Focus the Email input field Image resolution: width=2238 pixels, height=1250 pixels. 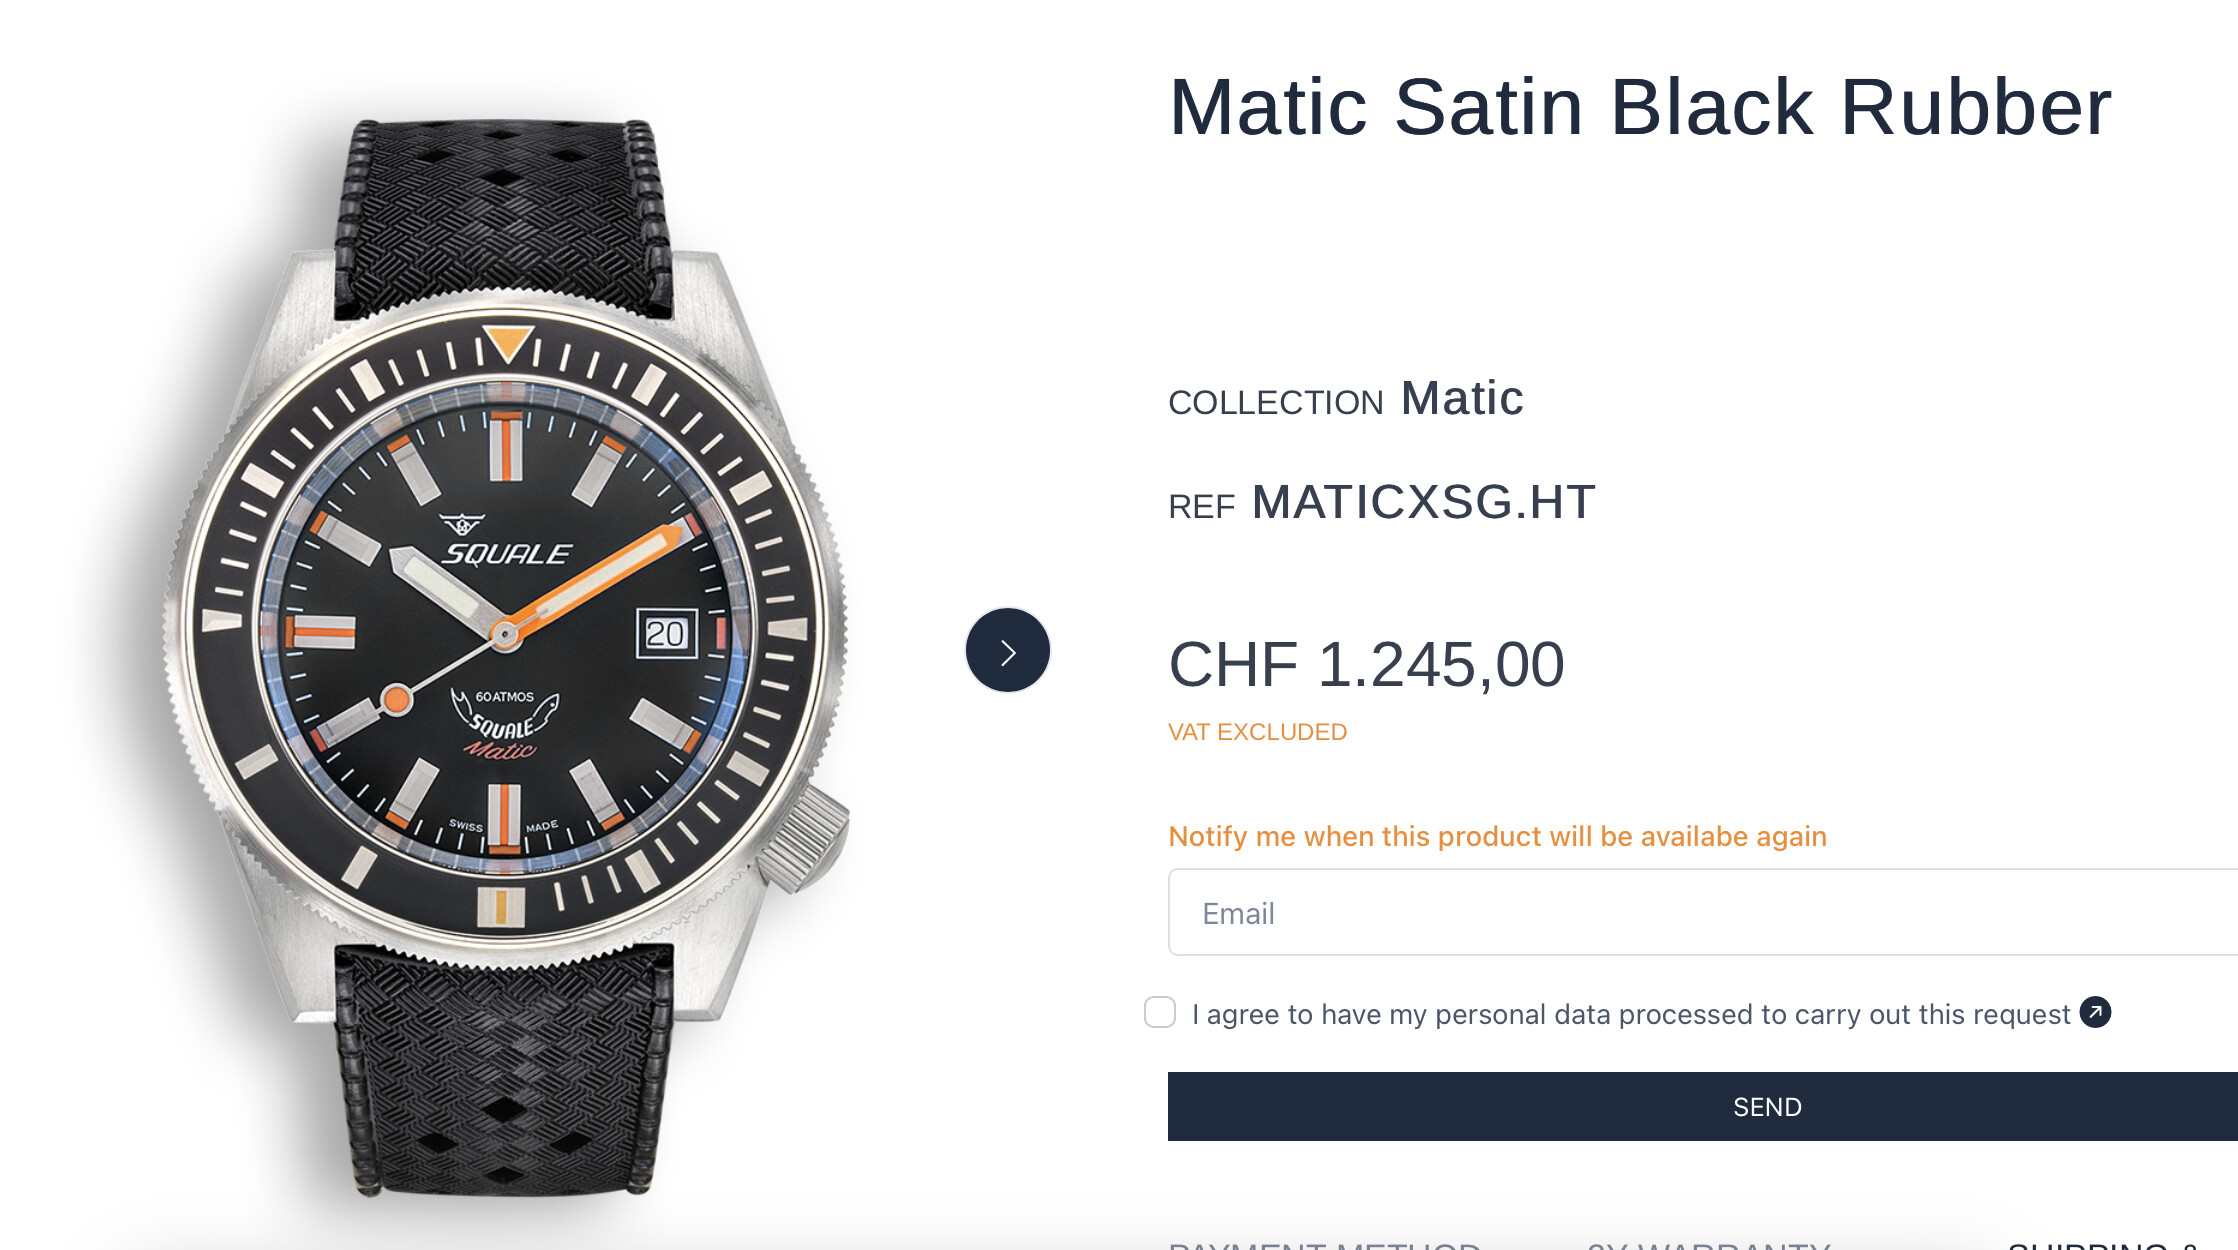coord(1700,913)
